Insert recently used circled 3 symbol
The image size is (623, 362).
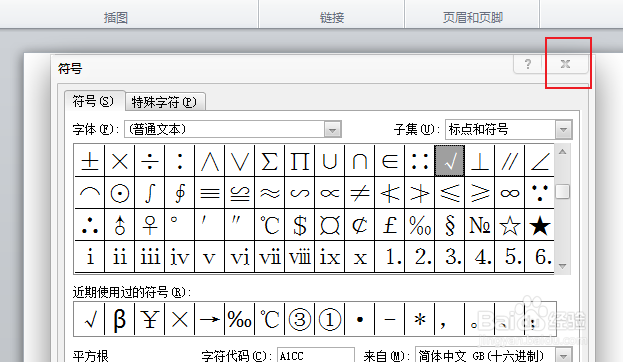(x=300, y=319)
